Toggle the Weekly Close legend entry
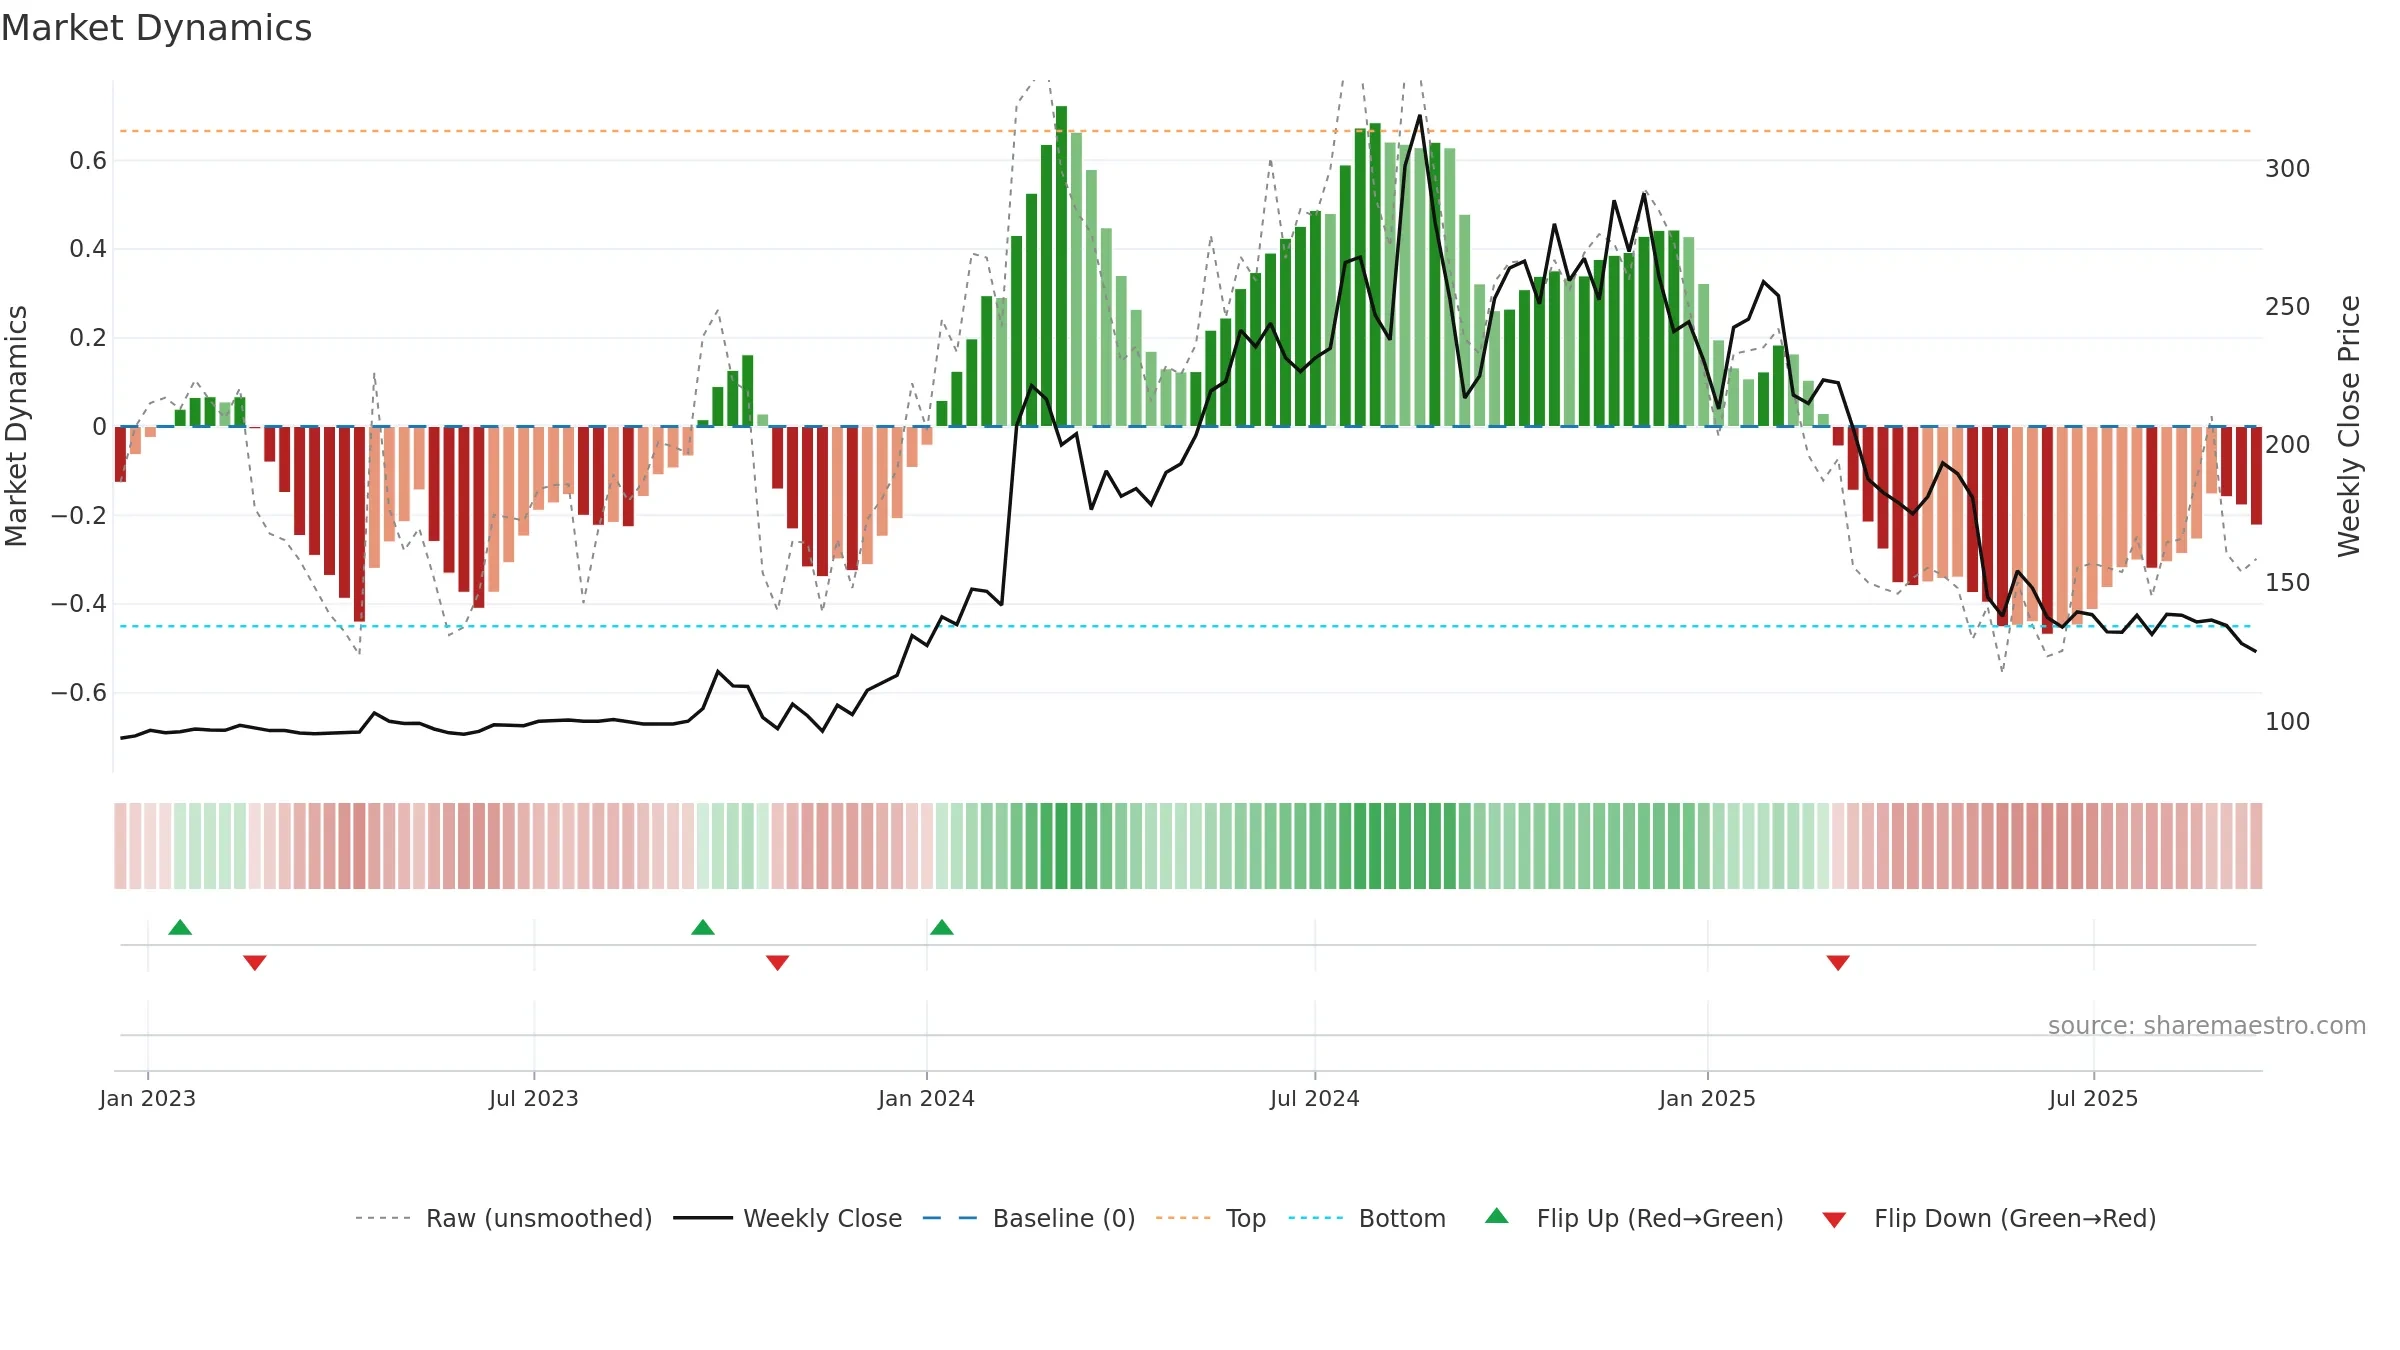 click(788, 1218)
